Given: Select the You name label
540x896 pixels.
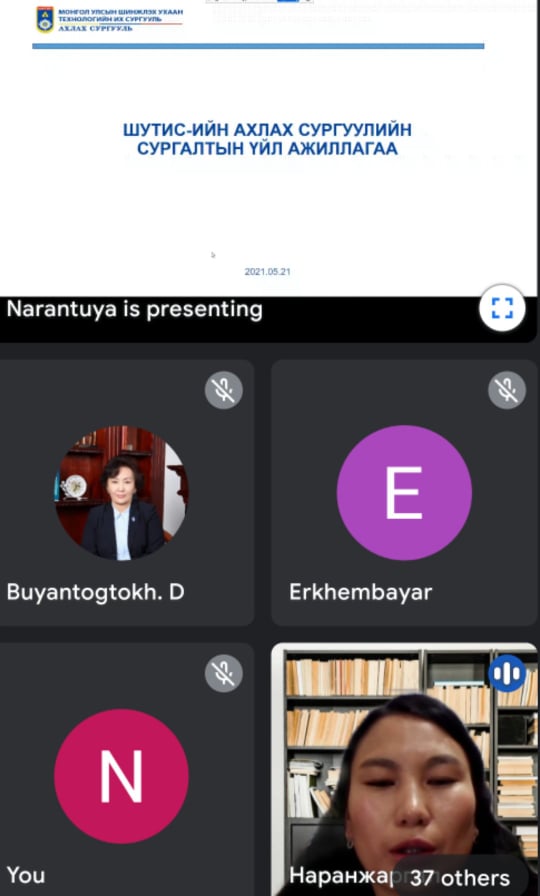Looking at the screenshot, I should click(x=26, y=875).
